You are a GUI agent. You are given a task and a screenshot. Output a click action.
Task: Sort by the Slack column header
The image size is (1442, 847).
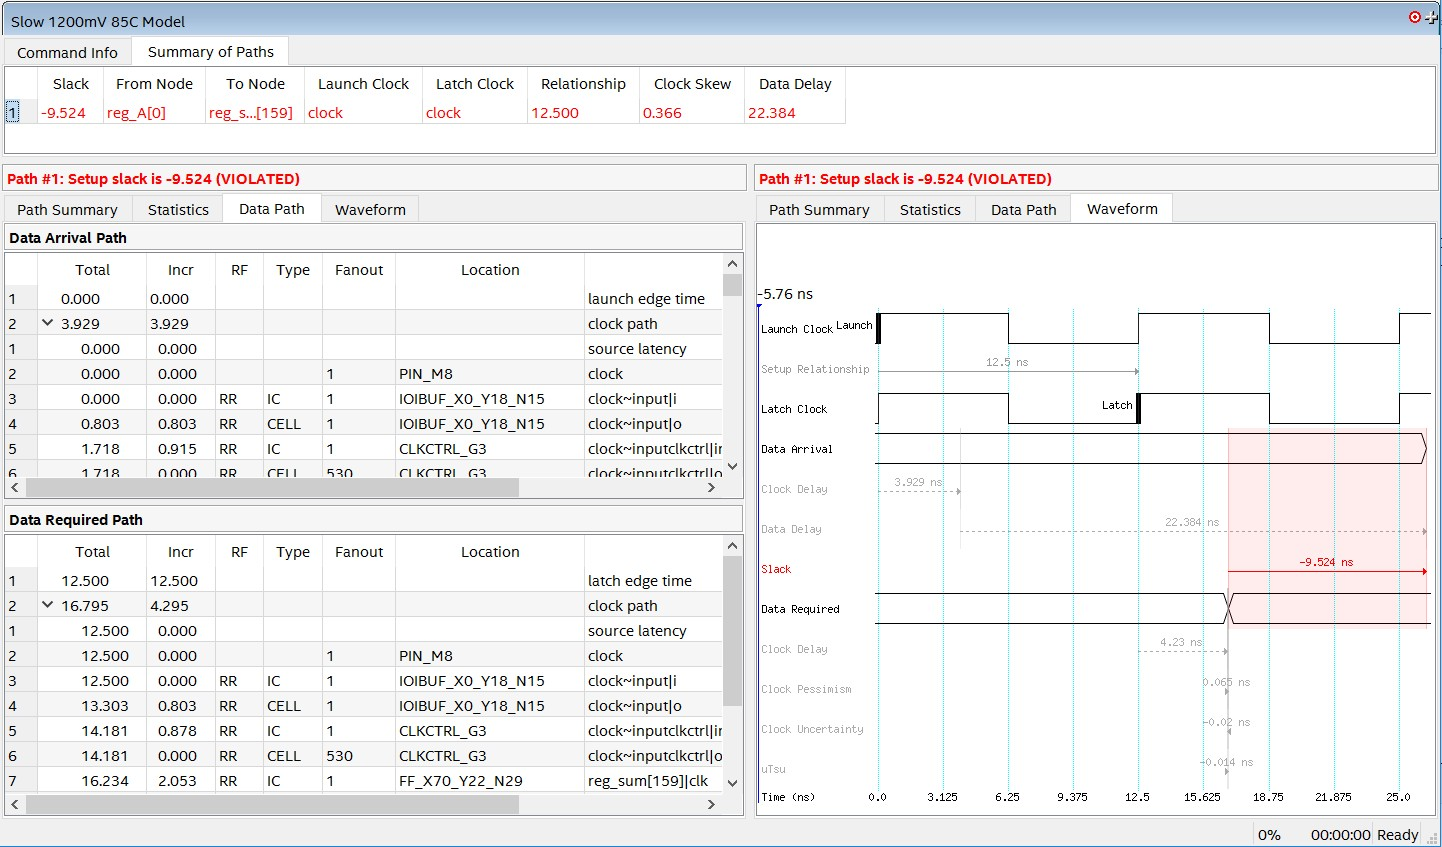click(71, 84)
